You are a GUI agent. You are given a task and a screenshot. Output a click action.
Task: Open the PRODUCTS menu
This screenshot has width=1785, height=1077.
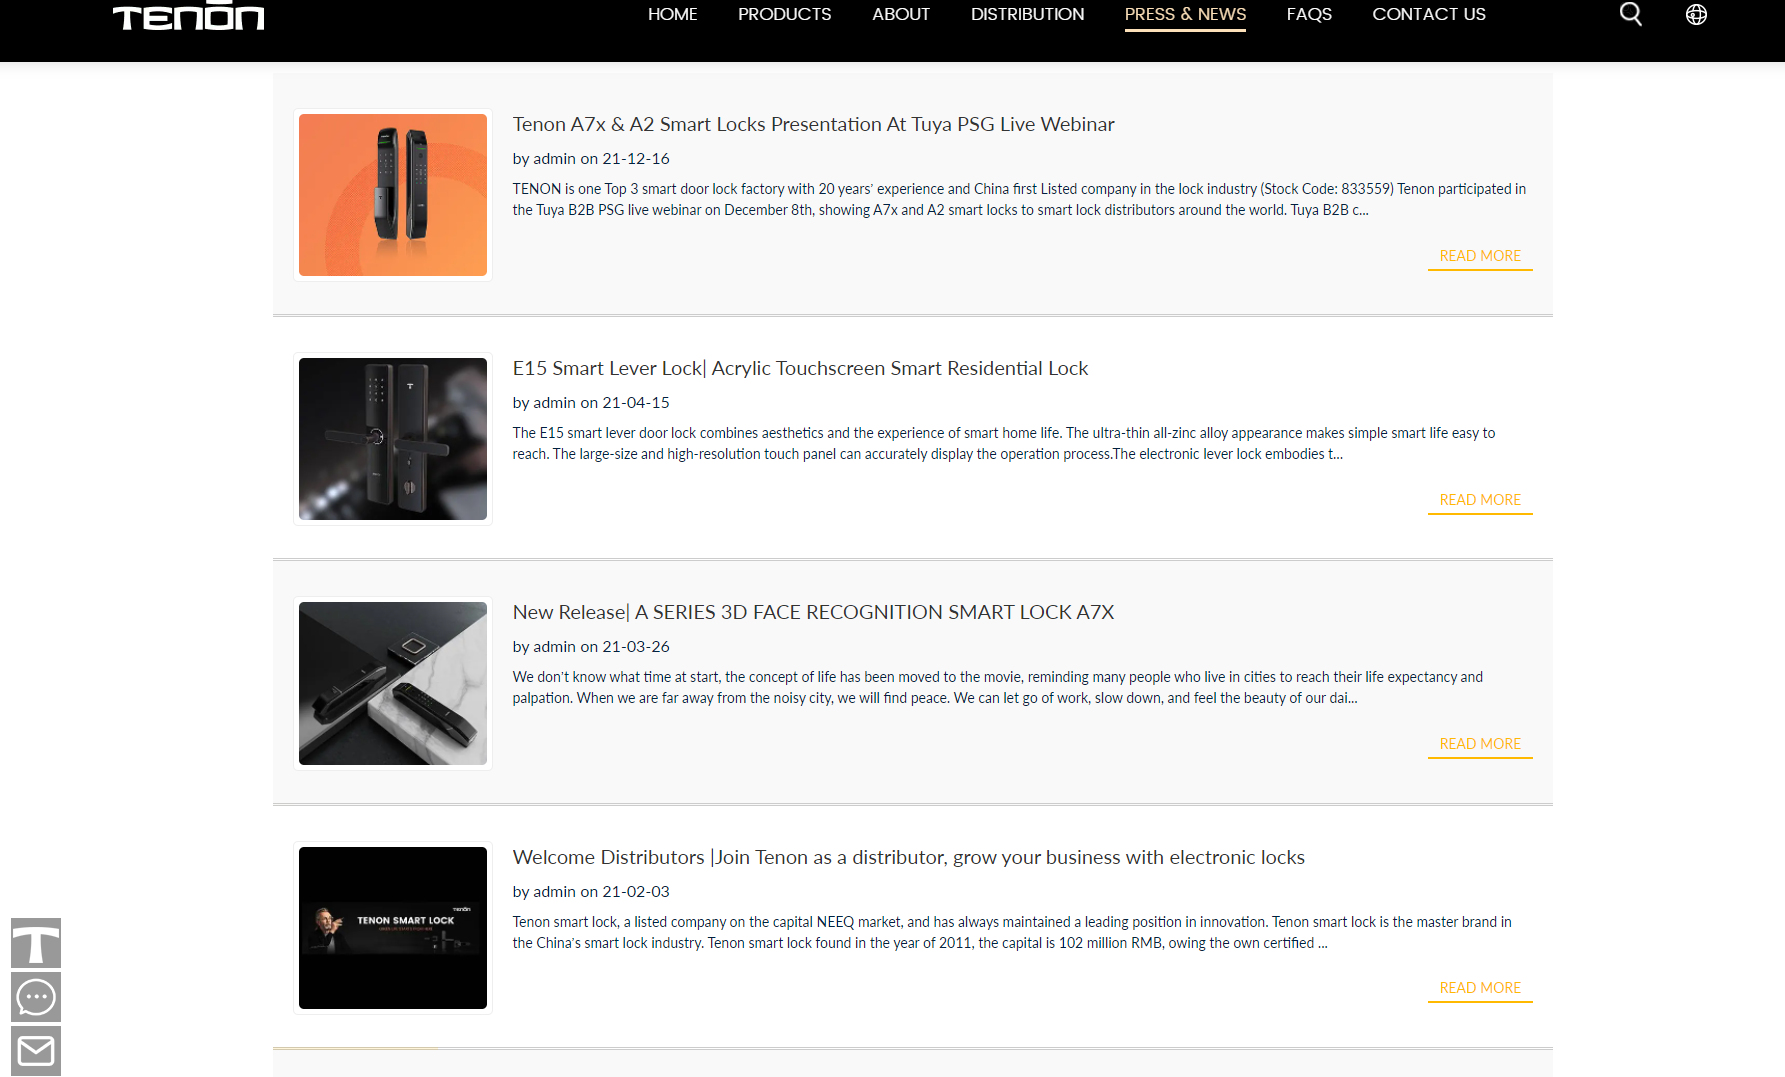pos(784,14)
